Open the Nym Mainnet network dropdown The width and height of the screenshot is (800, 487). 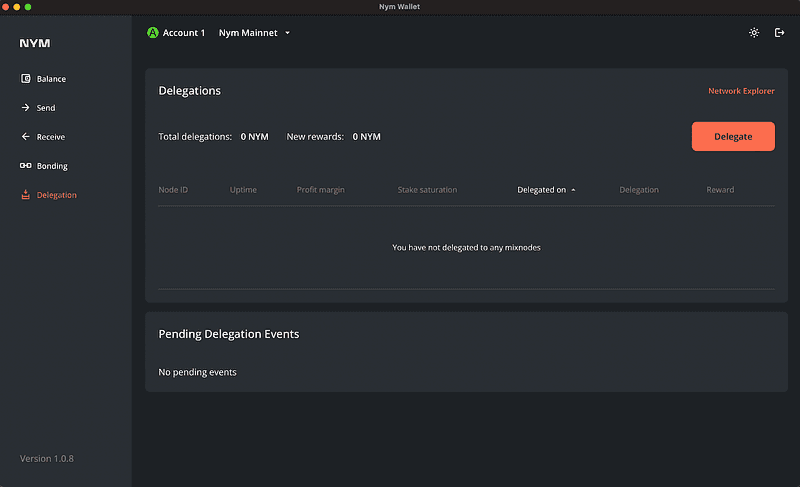(x=254, y=33)
